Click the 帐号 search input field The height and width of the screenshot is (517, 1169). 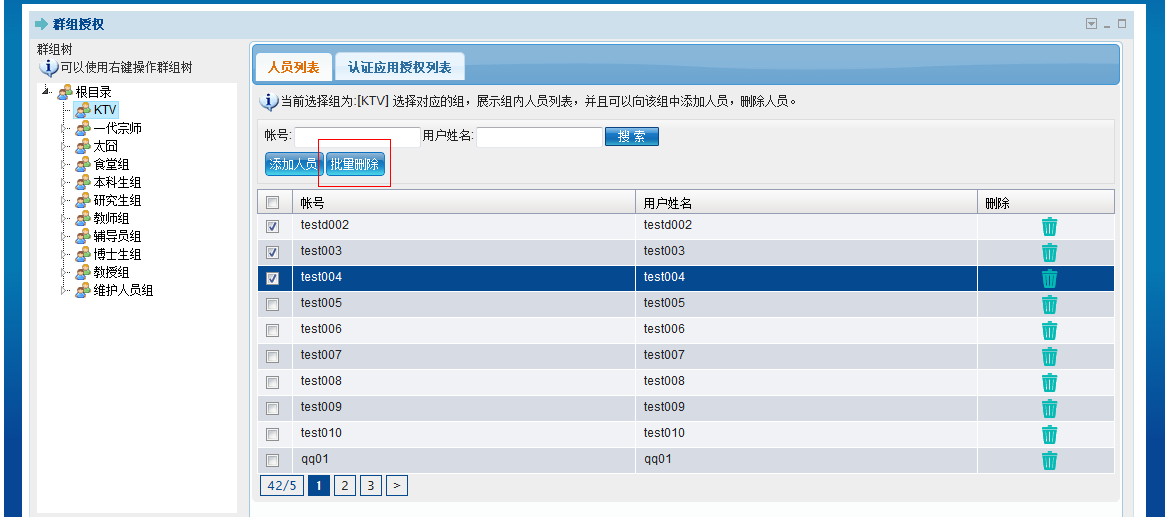(357, 137)
